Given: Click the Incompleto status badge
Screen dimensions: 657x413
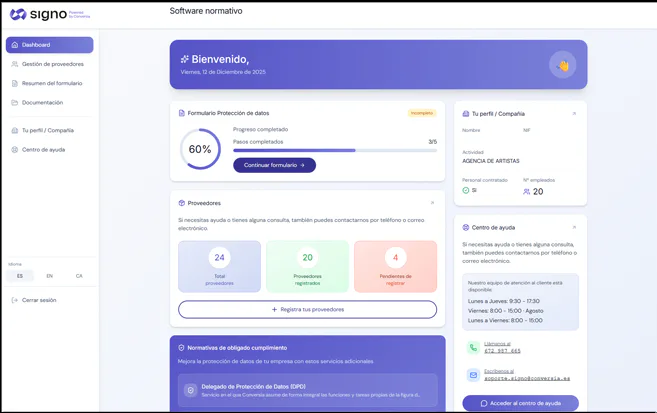Looking at the screenshot, I should pos(422,113).
